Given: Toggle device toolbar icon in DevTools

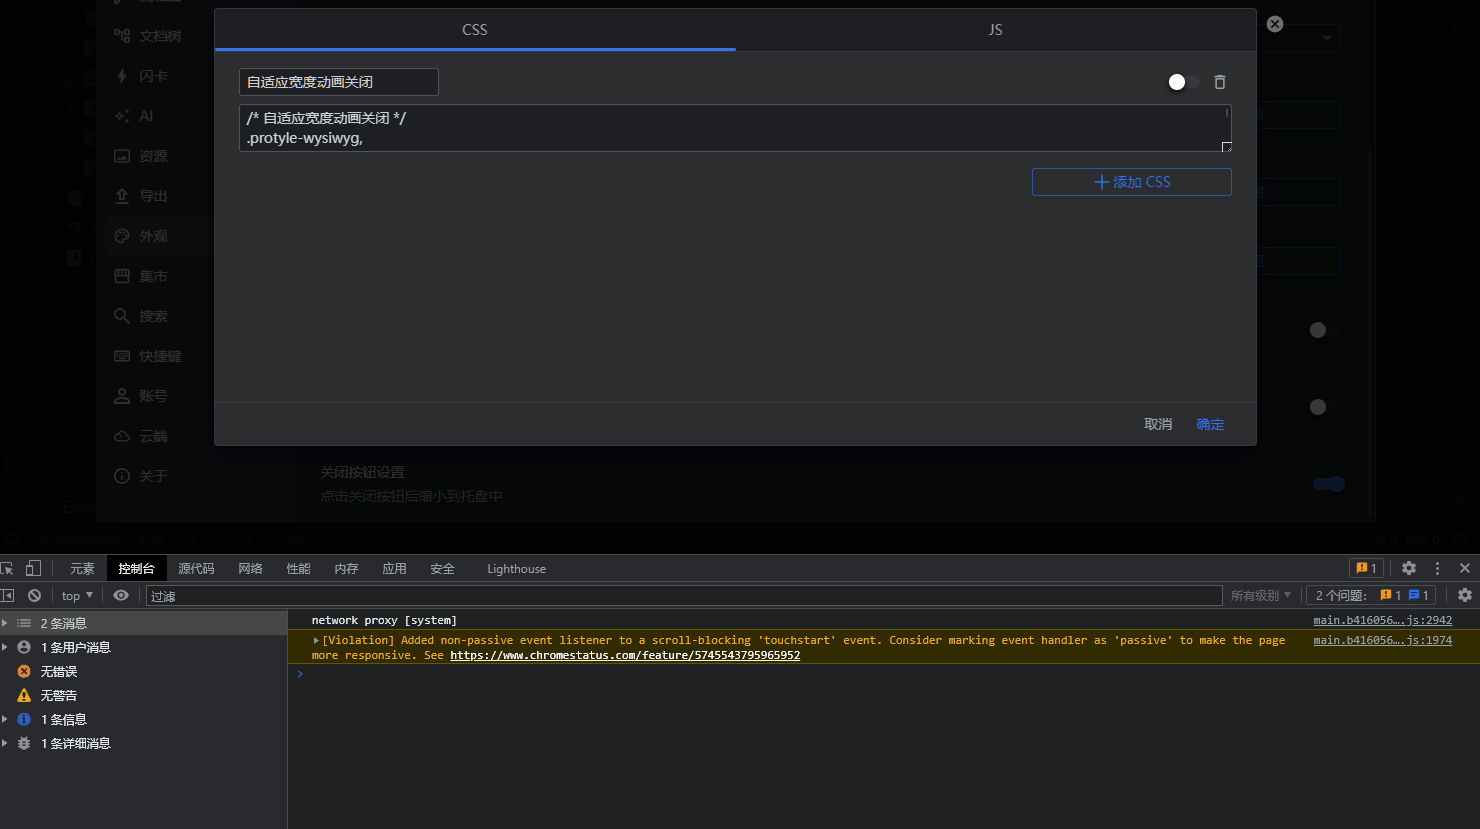Looking at the screenshot, I should tap(33, 568).
